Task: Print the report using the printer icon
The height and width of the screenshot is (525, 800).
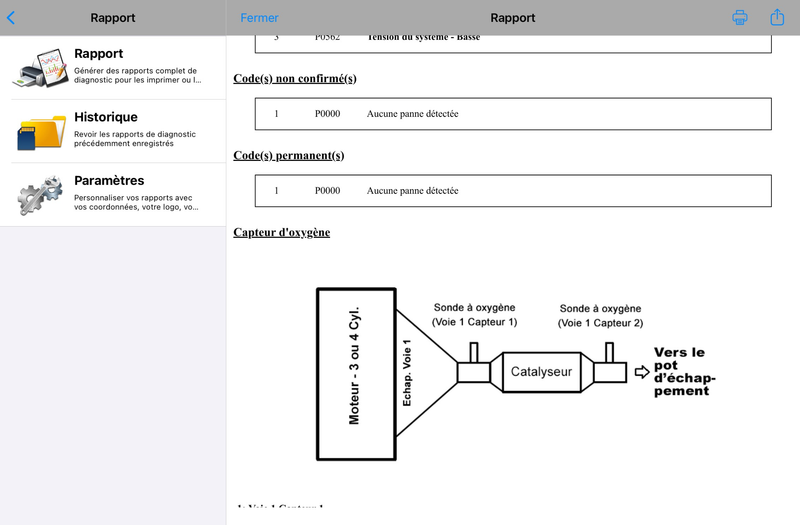Action: (740, 17)
